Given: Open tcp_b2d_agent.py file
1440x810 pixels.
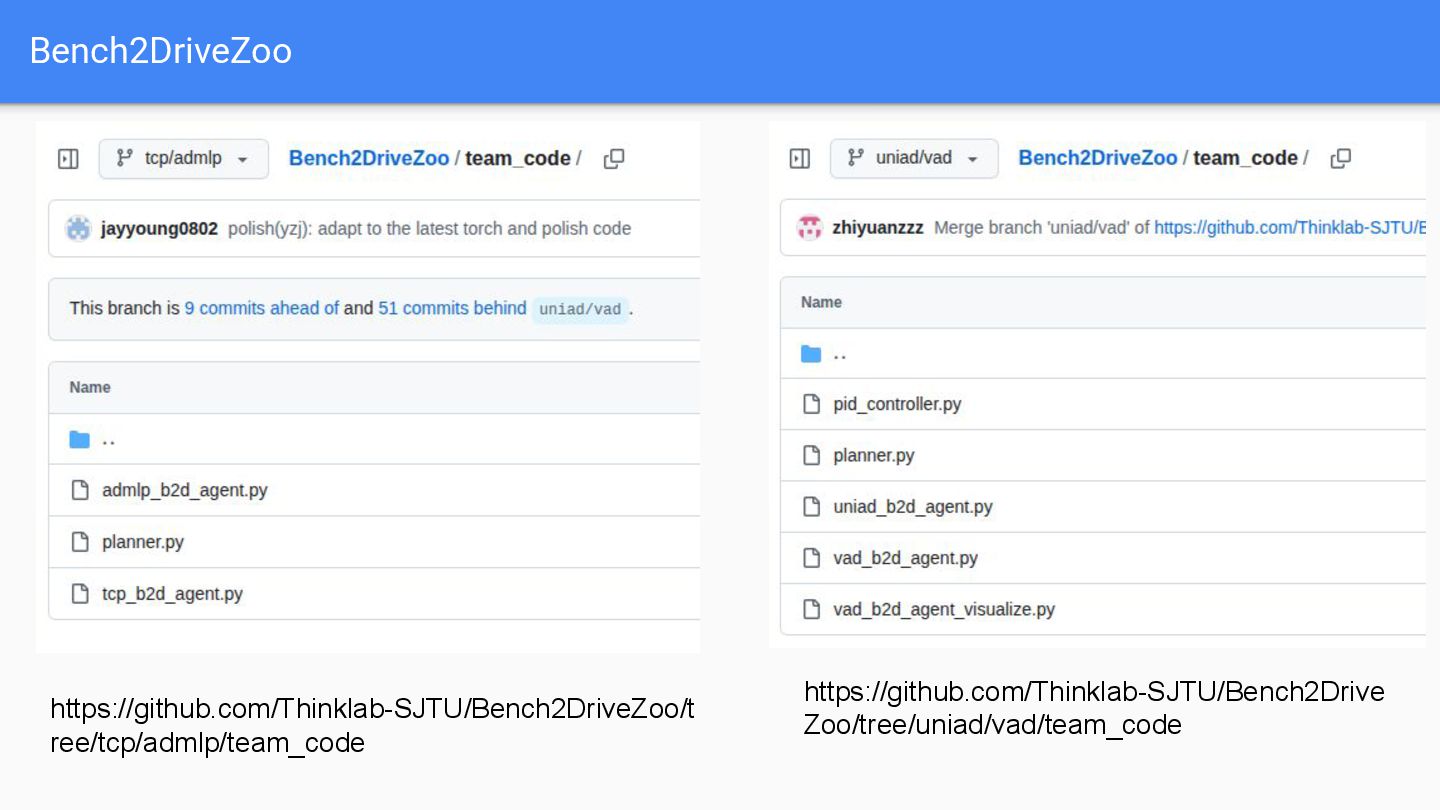Looking at the screenshot, I should (x=172, y=594).
